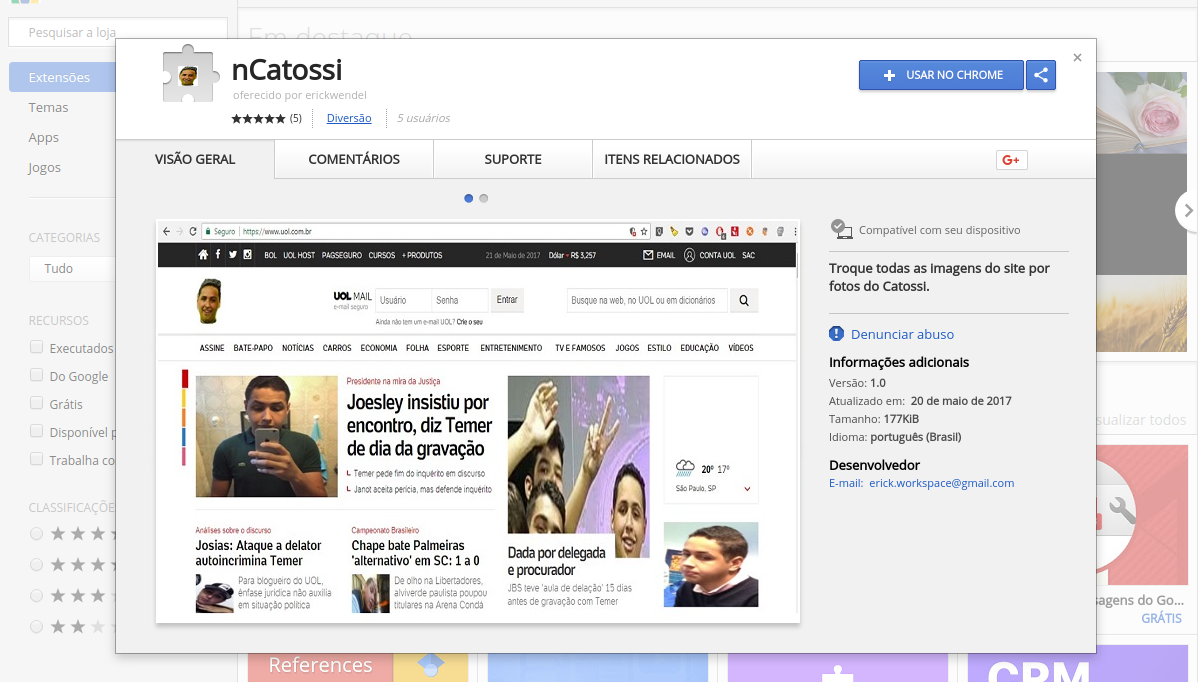Click the five-star rating of nCatossi

(x=258, y=118)
